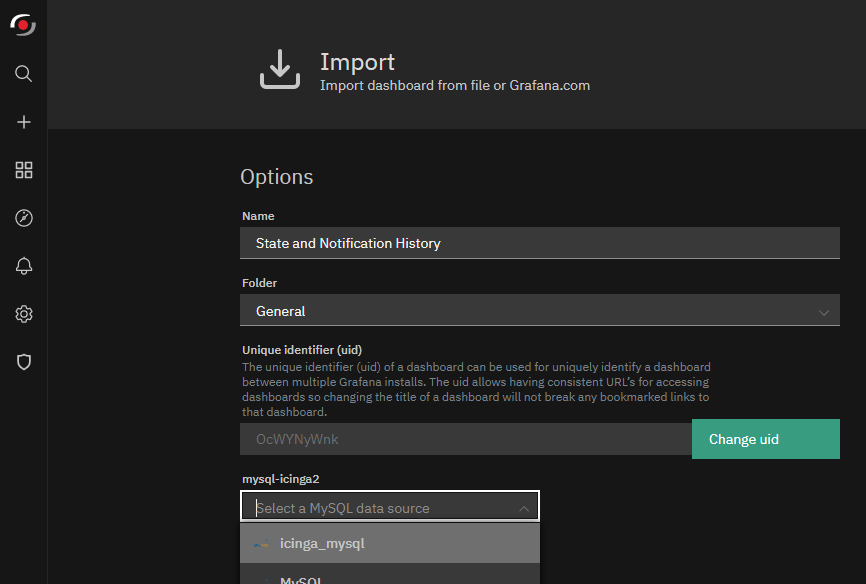Click the Import page heading

point(357,62)
